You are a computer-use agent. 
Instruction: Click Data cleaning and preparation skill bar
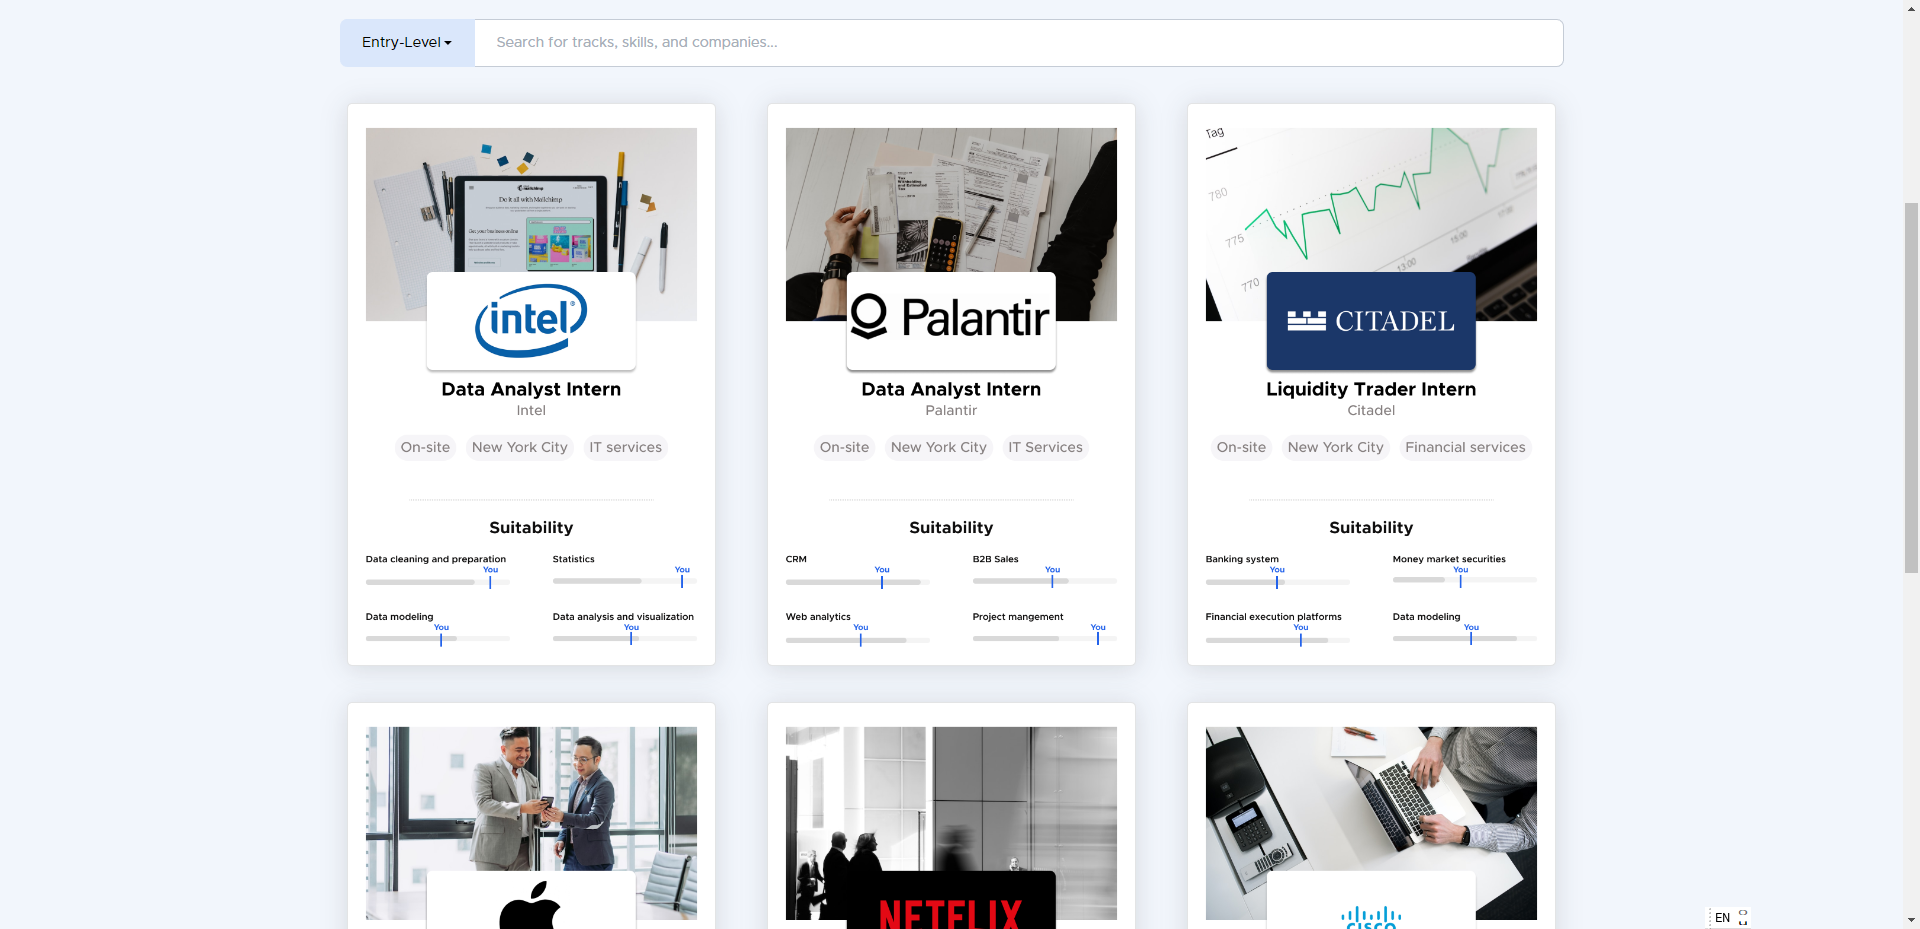(437, 581)
